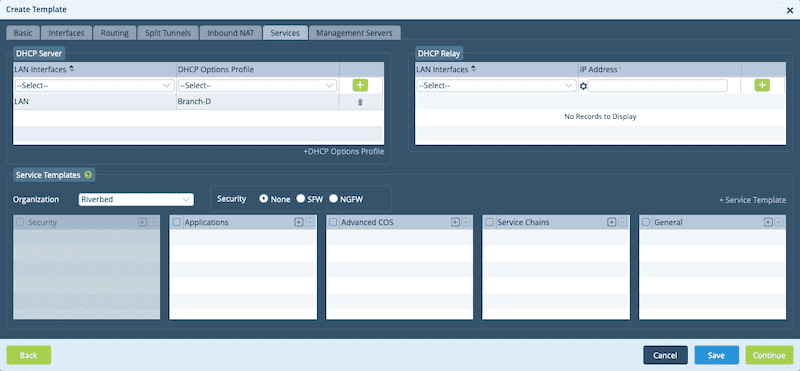Open the gear icon beside IP Address field
The height and width of the screenshot is (371, 800).
click(x=584, y=86)
